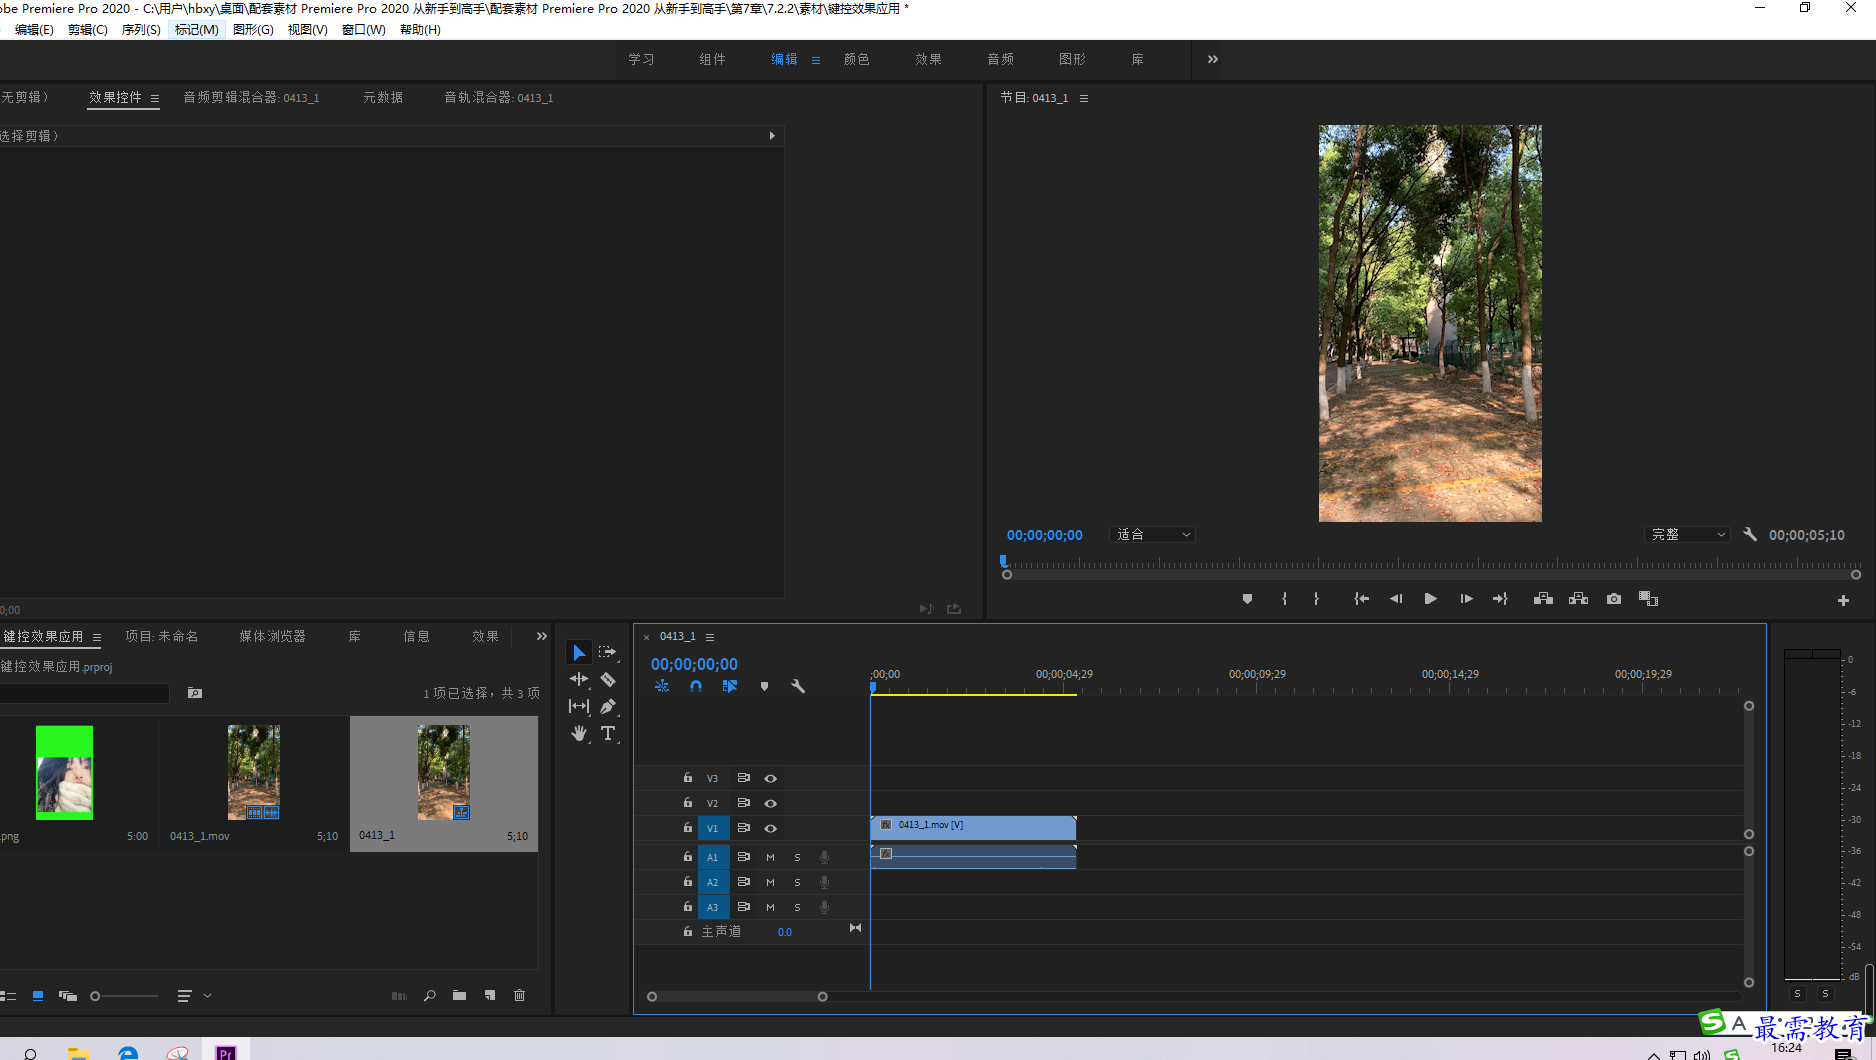Select the Razor tool
1876x1060 pixels.
coord(608,679)
